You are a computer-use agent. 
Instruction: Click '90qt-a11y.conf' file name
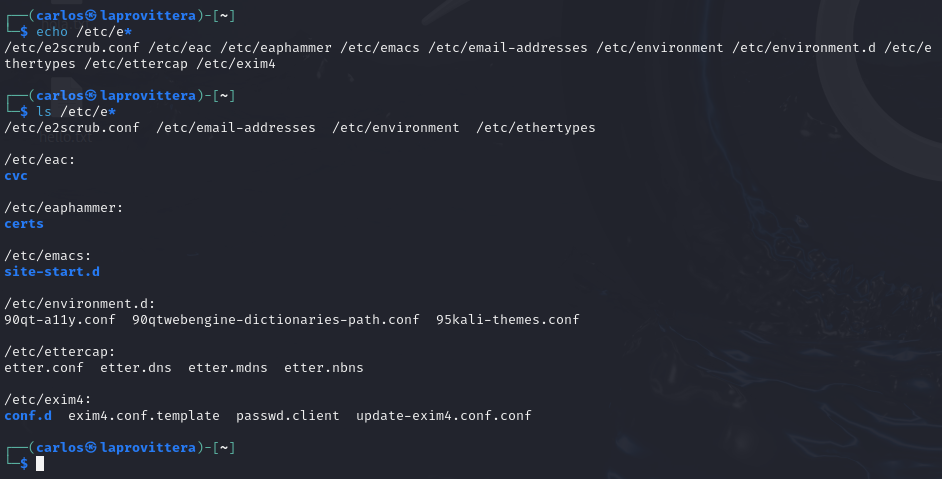click(x=59, y=320)
